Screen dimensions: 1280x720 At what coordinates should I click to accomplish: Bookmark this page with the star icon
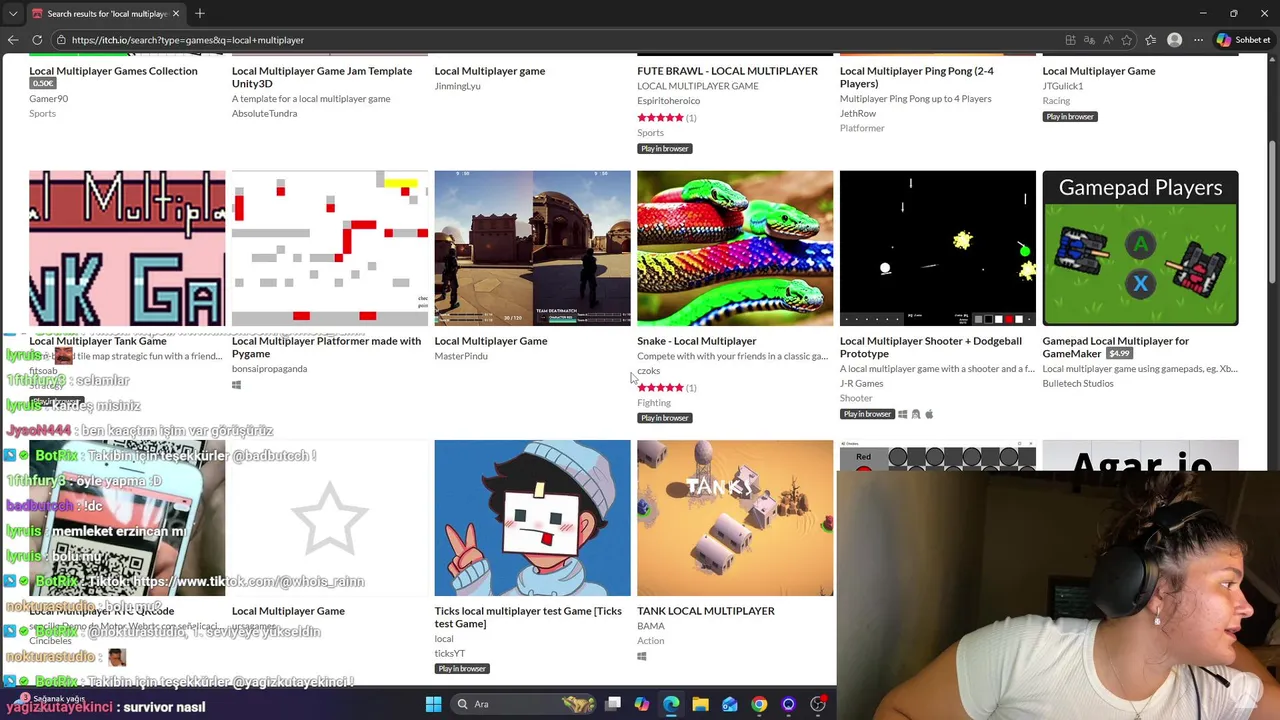(1127, 40)
